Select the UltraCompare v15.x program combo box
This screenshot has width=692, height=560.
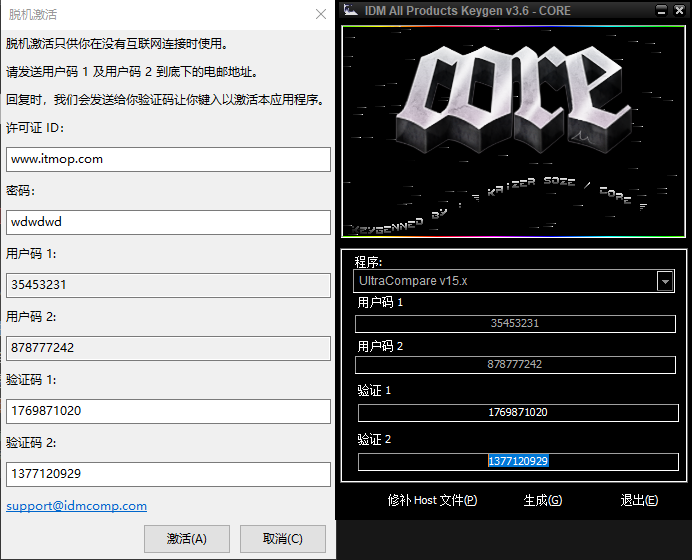(514, 281)
